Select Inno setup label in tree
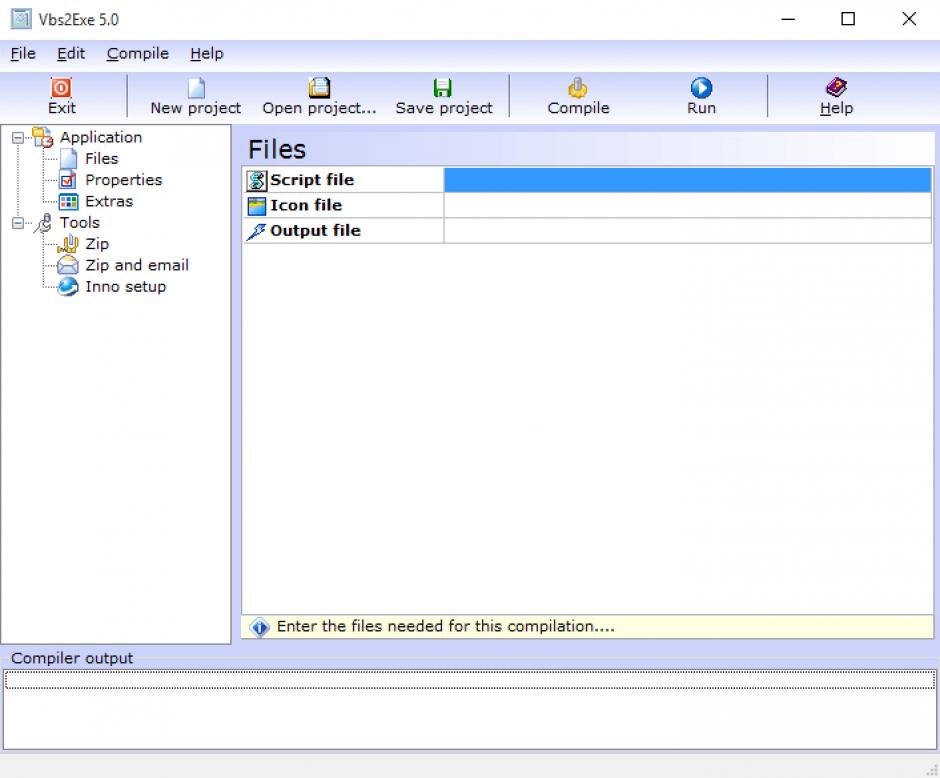 pos(125,287)
